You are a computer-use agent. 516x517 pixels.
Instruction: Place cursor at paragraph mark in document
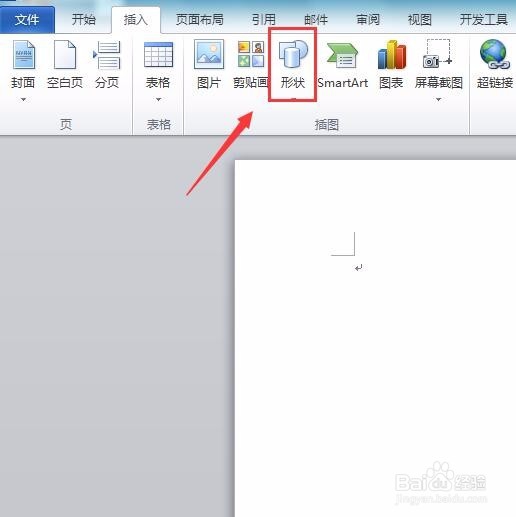point(359,268)
